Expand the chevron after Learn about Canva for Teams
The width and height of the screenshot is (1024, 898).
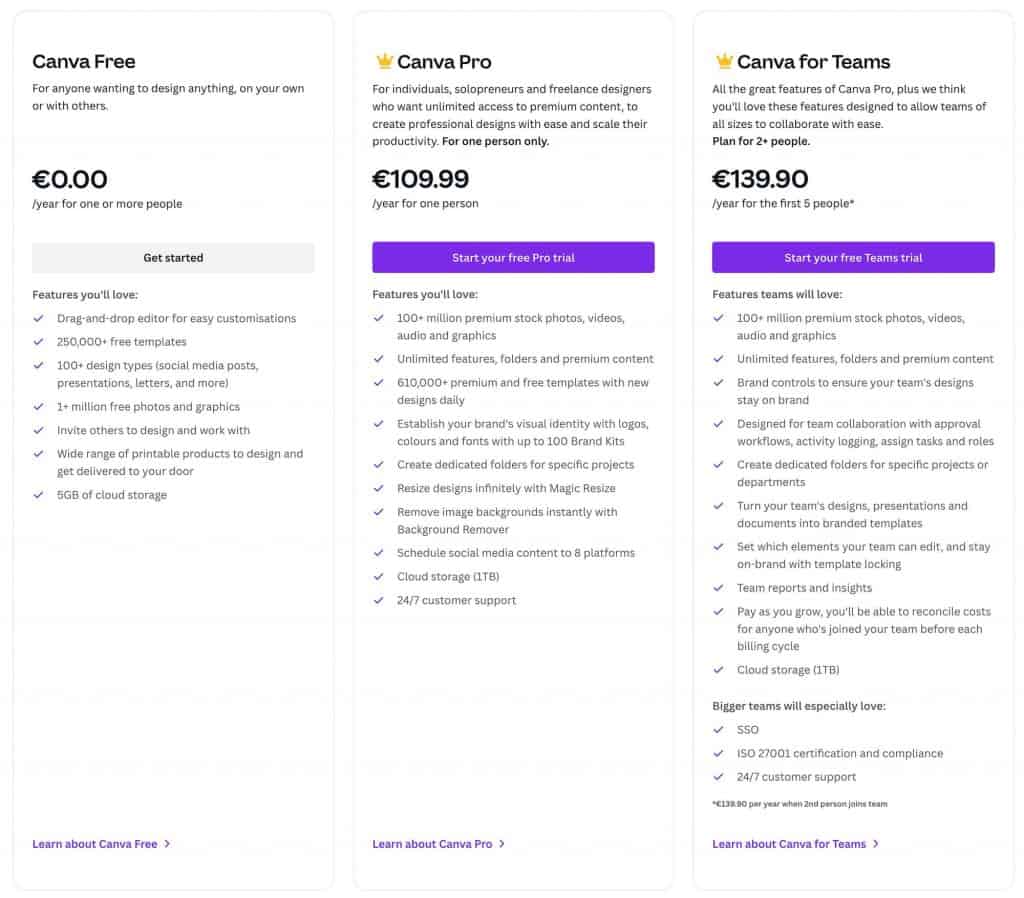pos(876,843)
